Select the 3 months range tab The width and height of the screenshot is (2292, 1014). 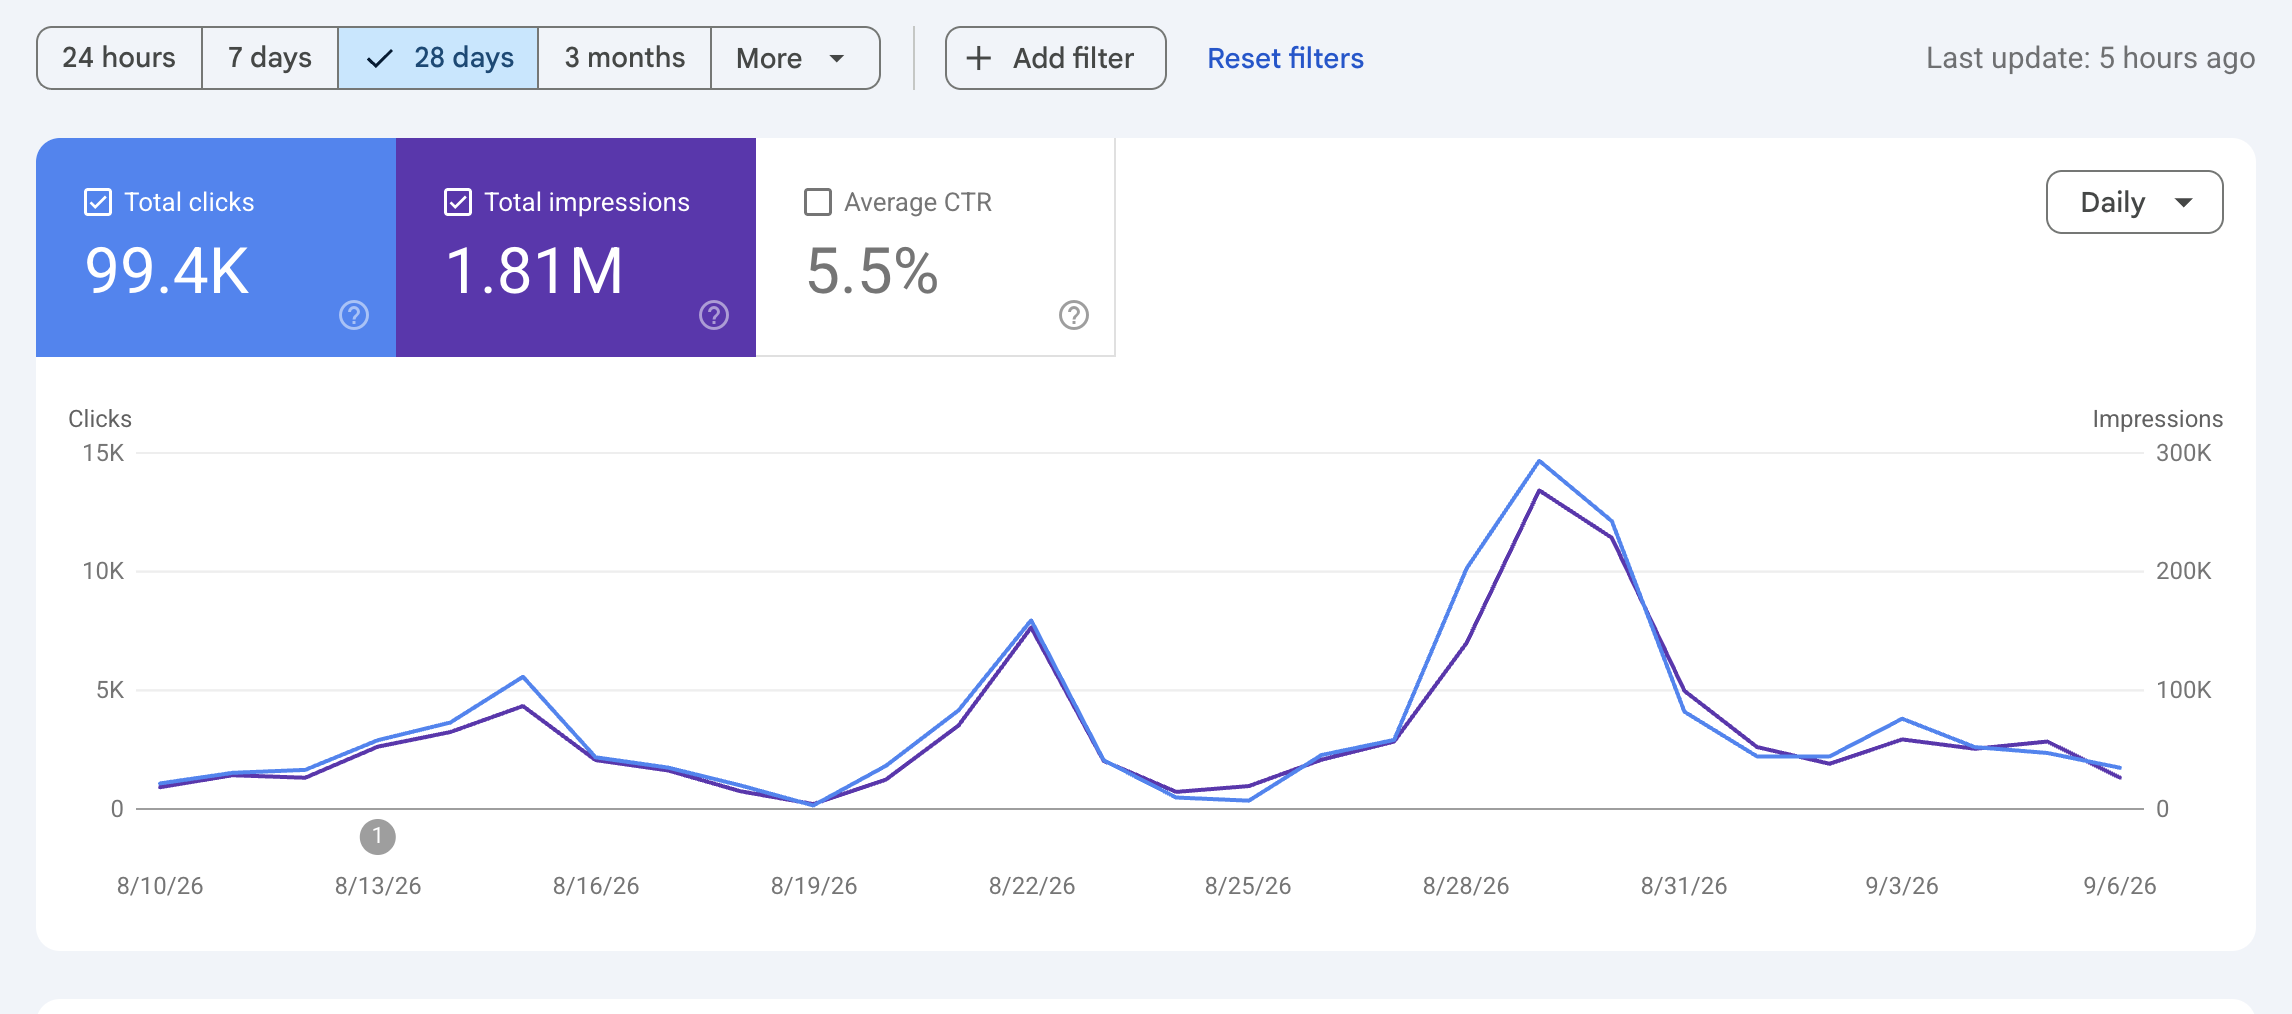tap(625, 58)
